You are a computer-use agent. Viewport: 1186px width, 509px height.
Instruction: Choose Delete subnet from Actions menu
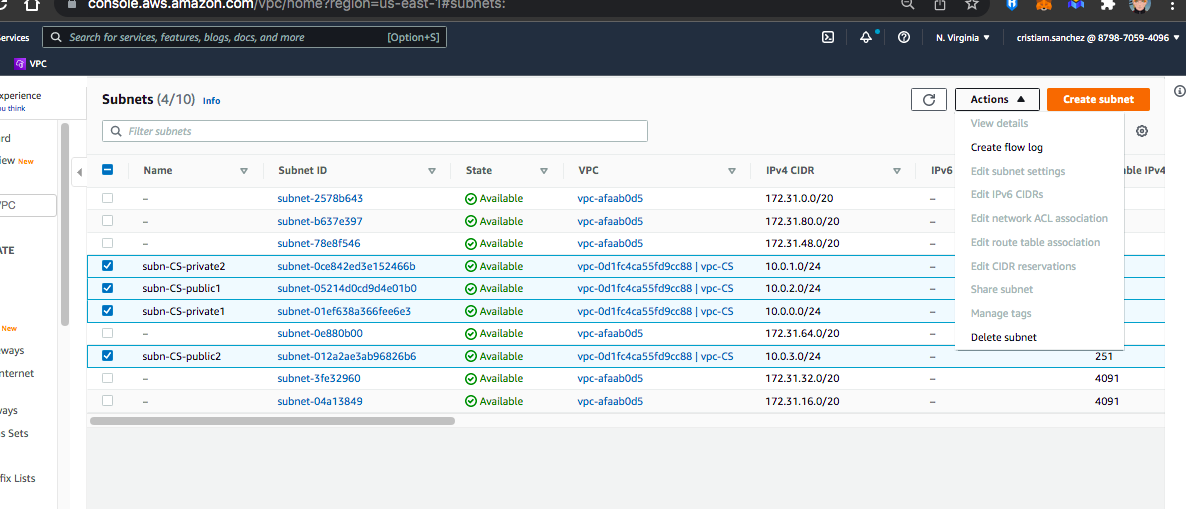[1003, 337]
